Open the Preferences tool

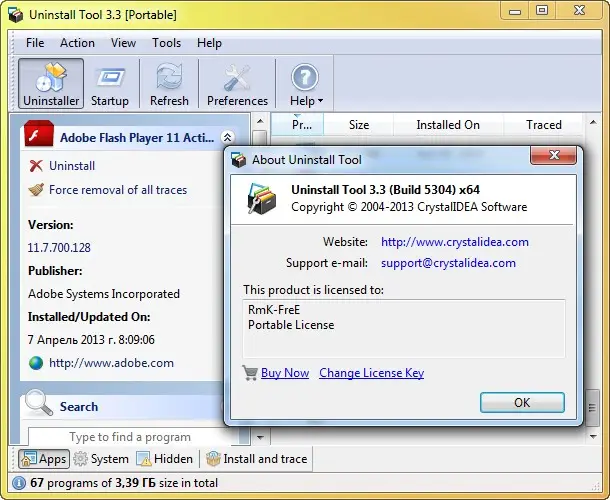(237, 83)
